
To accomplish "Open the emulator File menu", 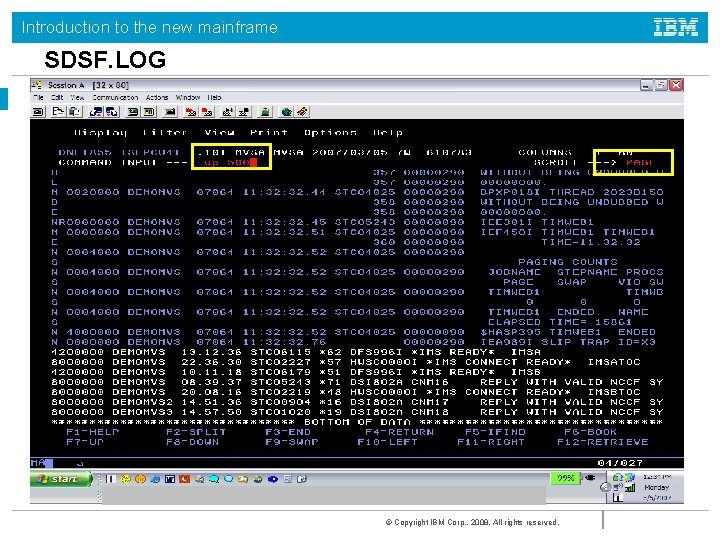I will 39,97.
